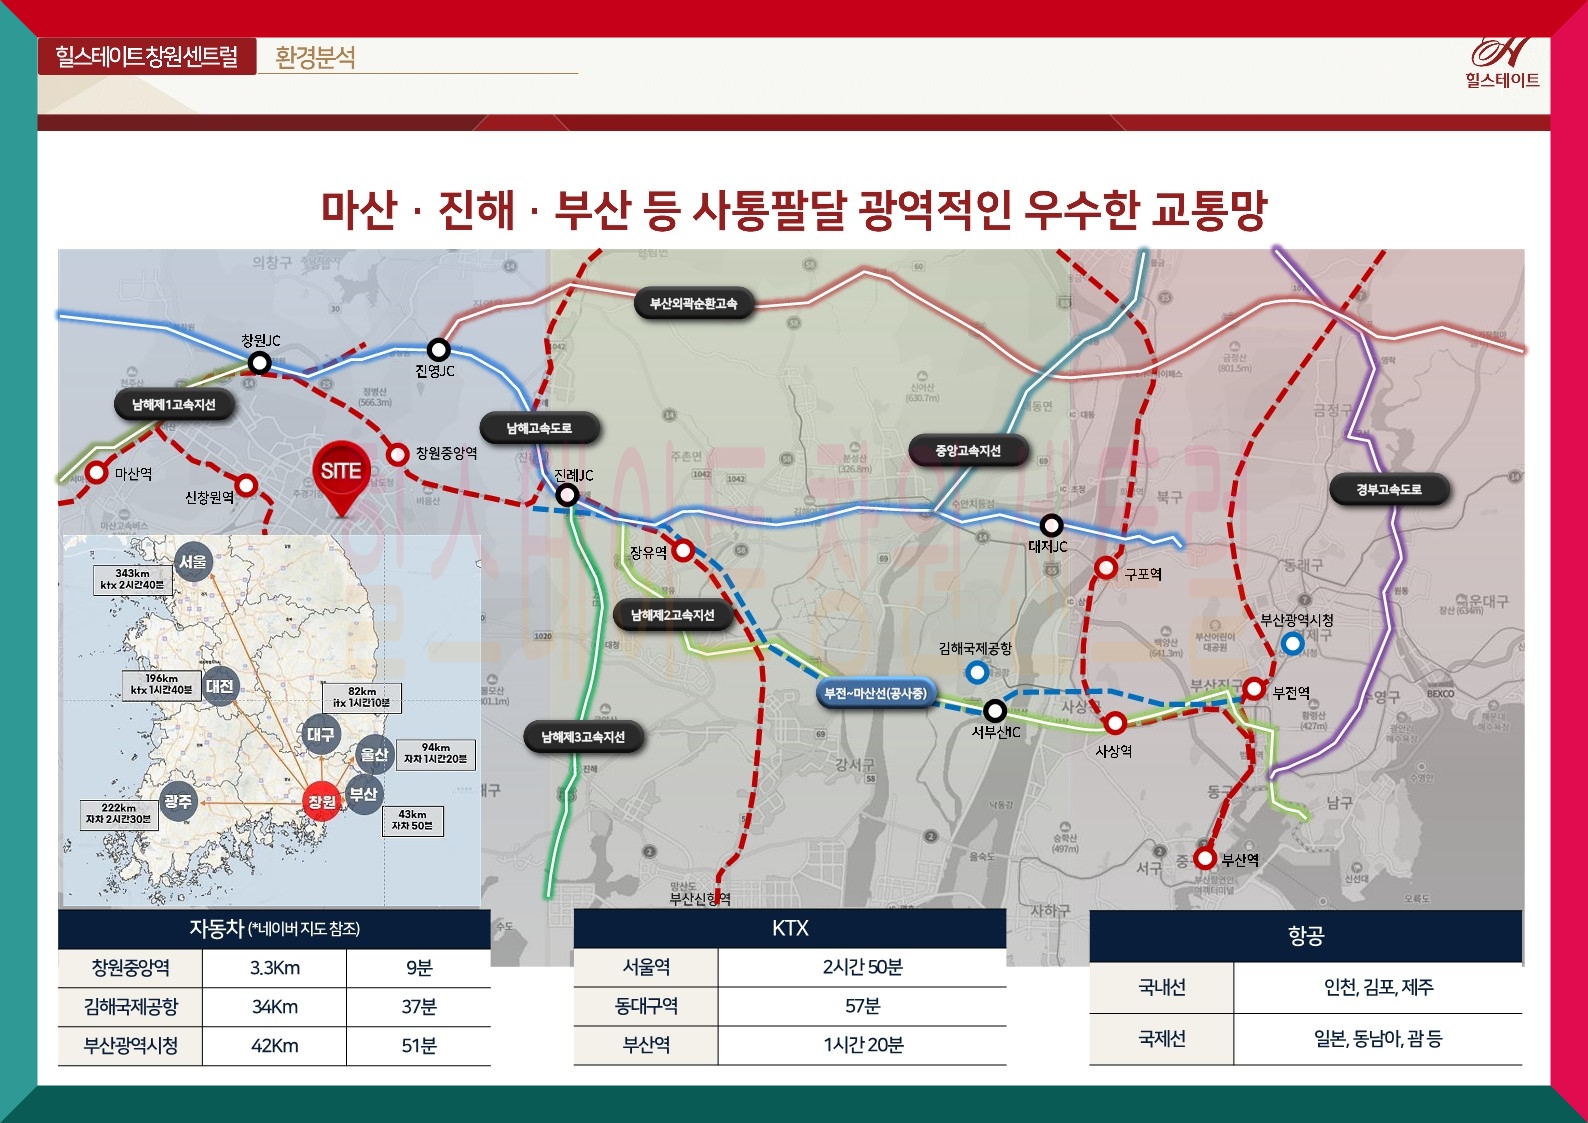1588x1123 pixels.
Task: Select the 196km ktx 1시간40분 distance box
Action: [161, 684]
